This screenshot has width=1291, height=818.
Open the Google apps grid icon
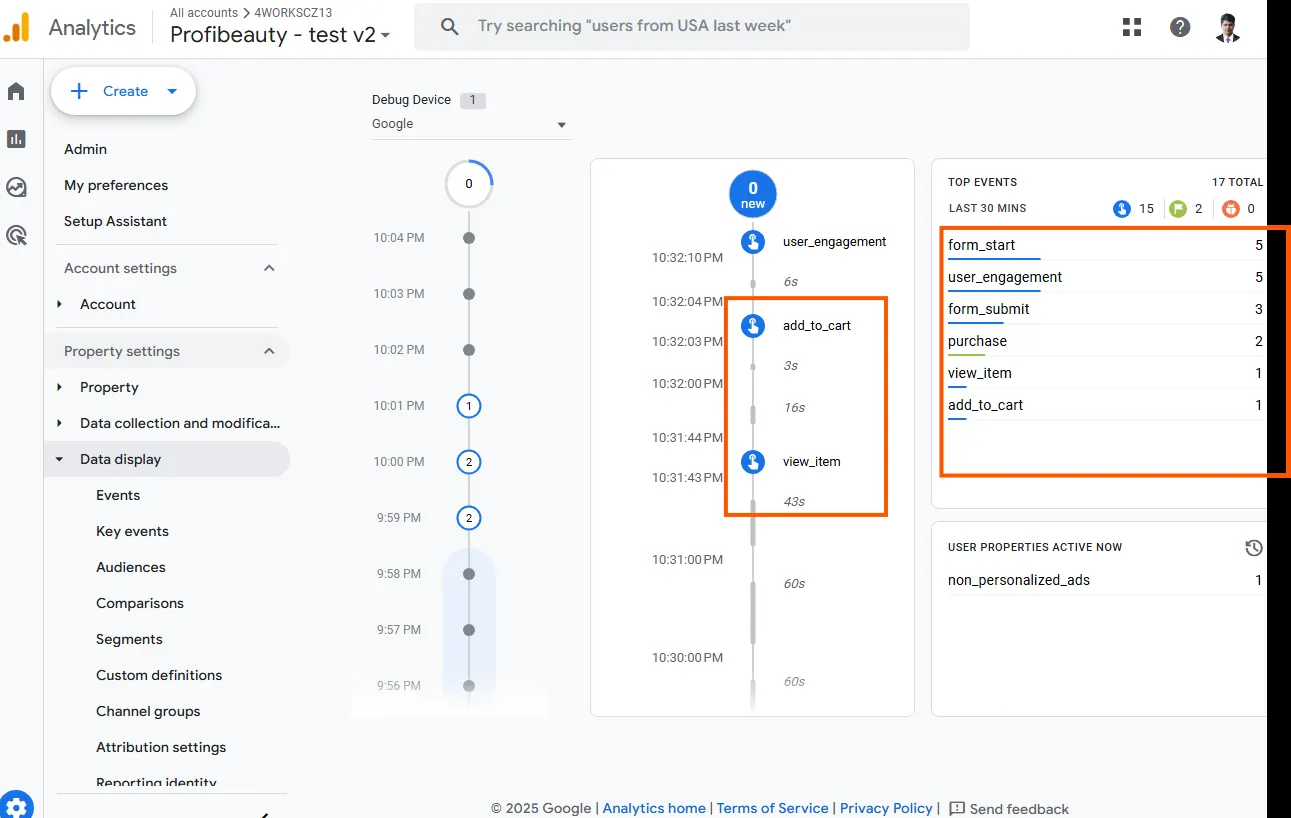coord(1132,27)
